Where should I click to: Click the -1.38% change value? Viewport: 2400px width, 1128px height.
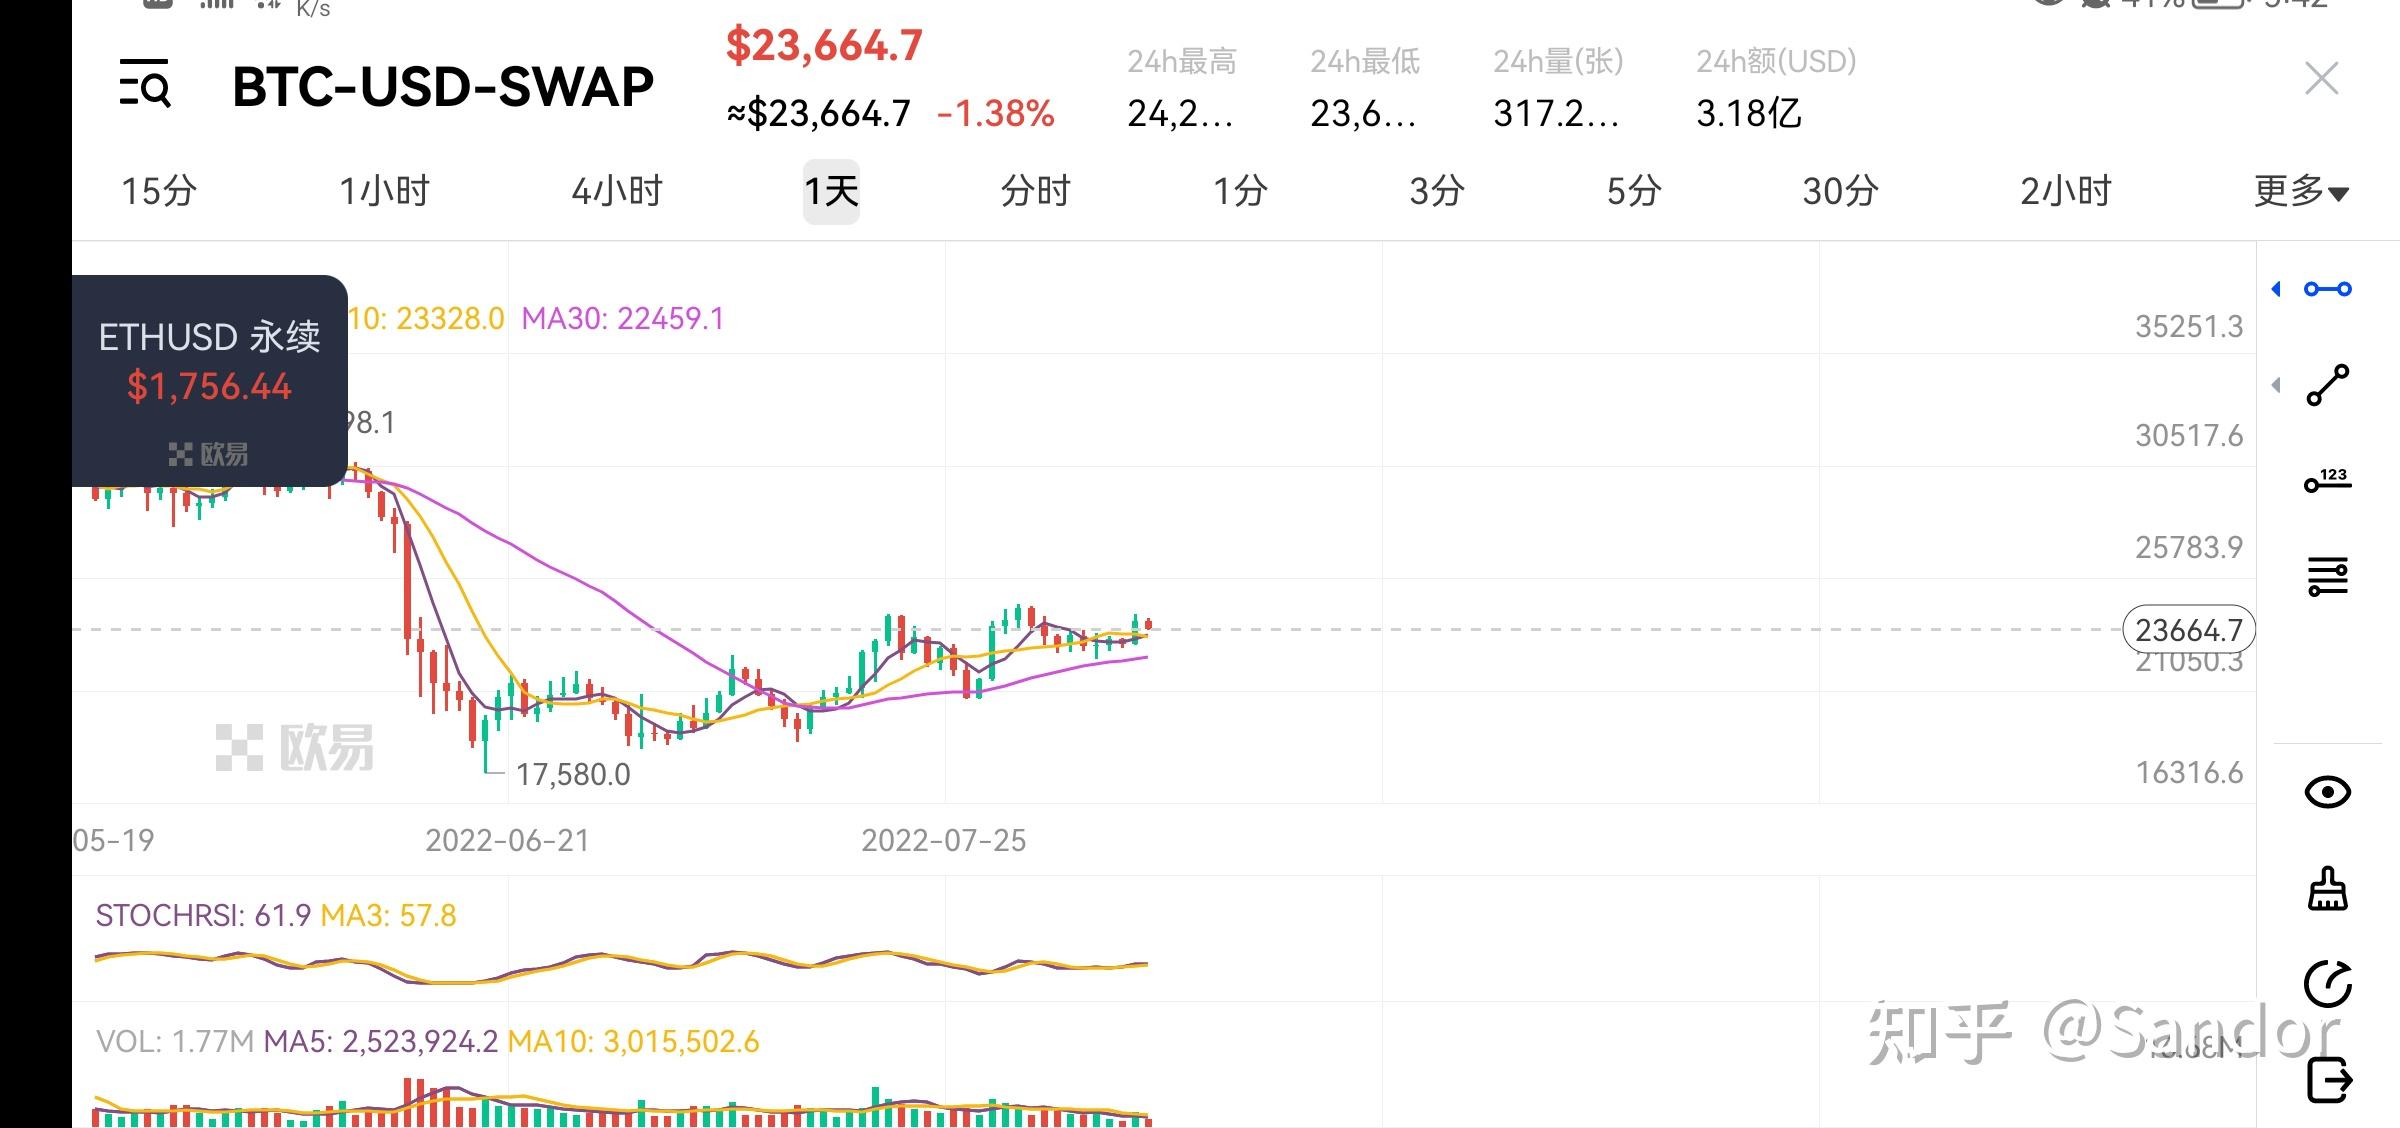point(995,114)
